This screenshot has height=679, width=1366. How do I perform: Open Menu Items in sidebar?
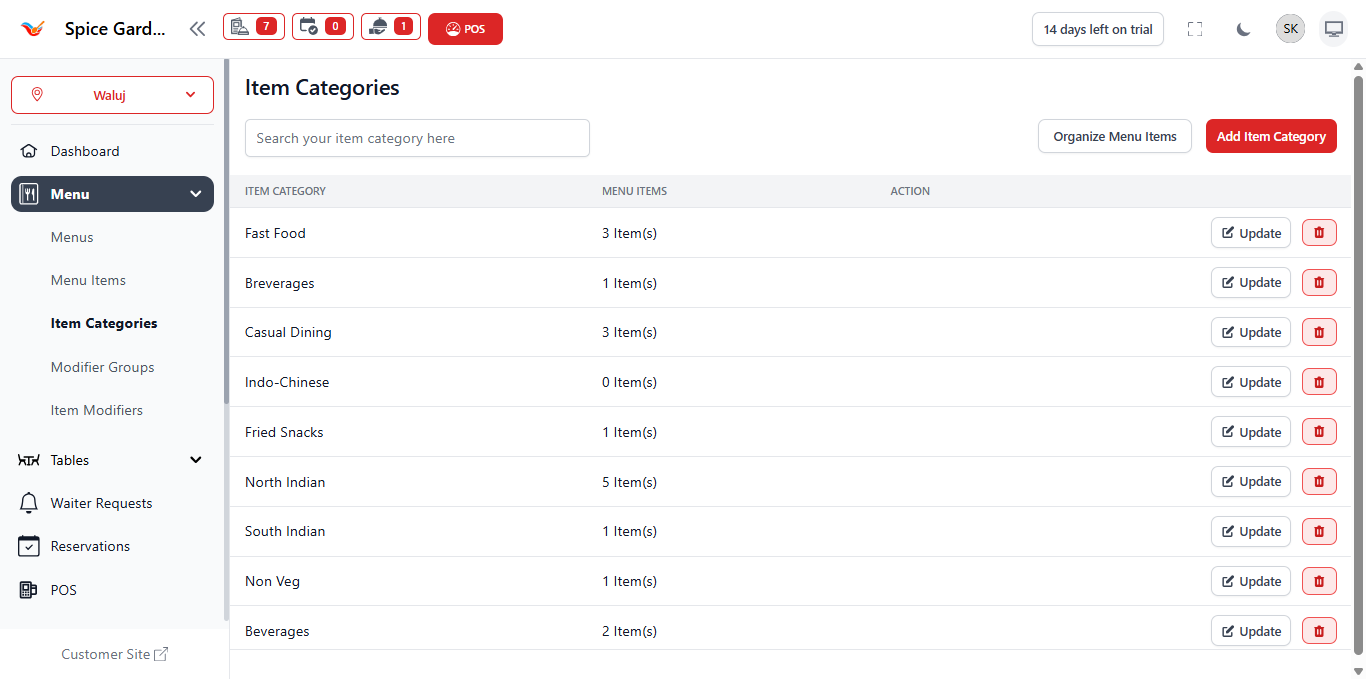pyautogui.click(x=88, y=280)
